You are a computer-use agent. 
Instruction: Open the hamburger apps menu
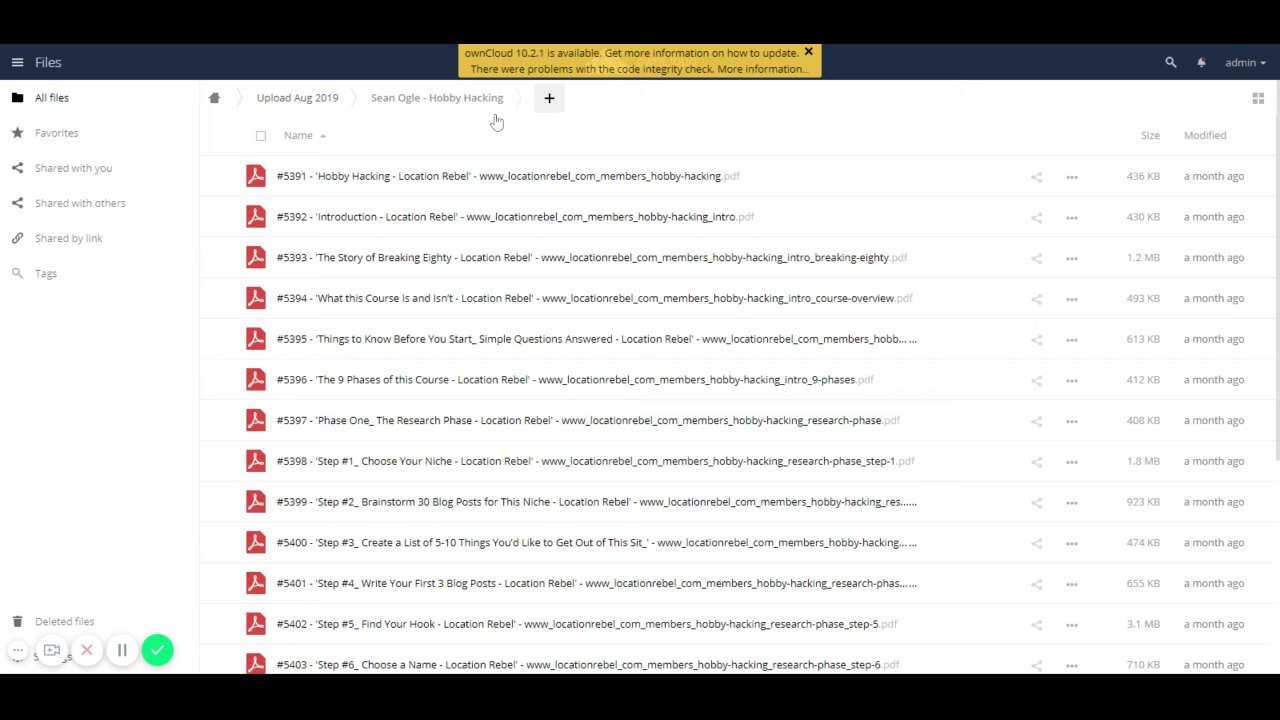(17, 62)
